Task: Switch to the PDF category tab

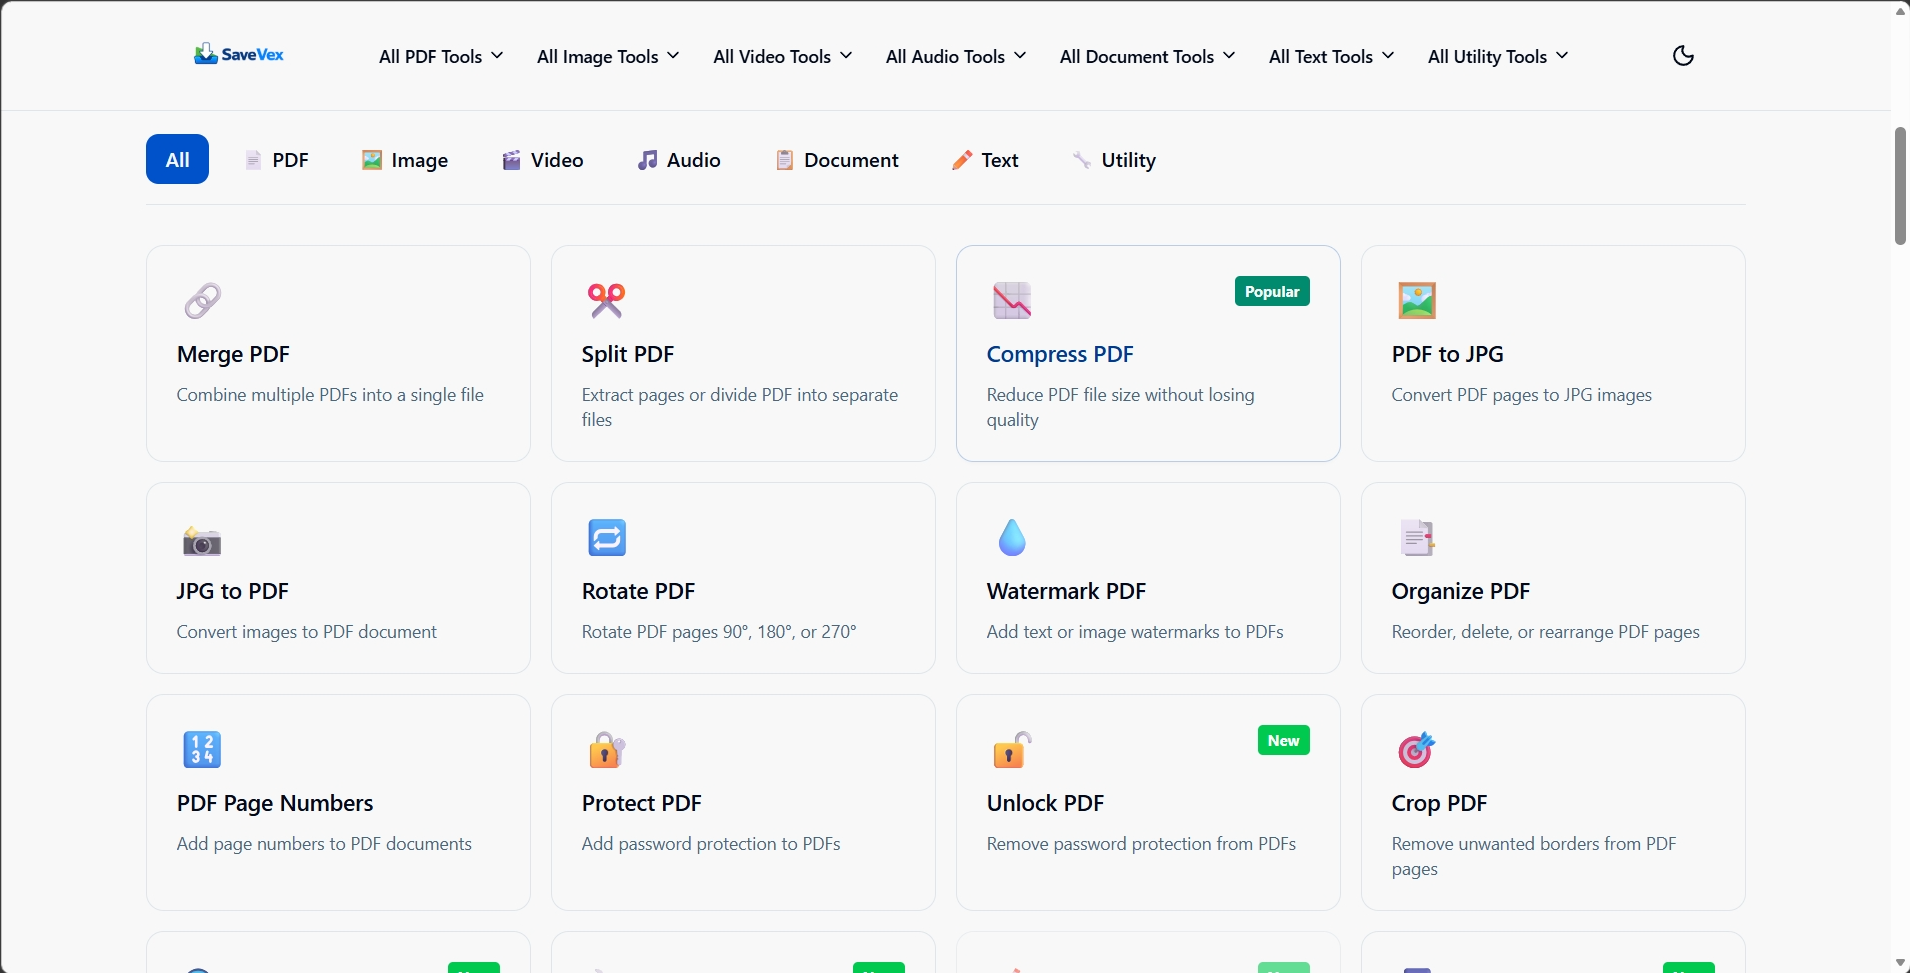Action: coord(277,160)
